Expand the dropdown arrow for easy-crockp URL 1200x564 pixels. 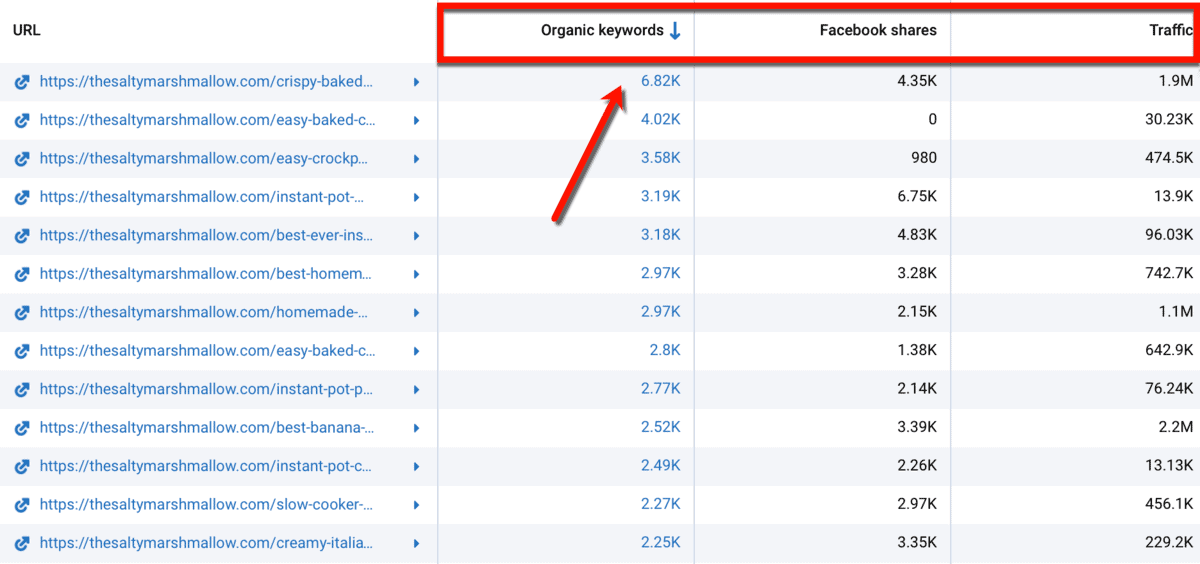point(417,158)
